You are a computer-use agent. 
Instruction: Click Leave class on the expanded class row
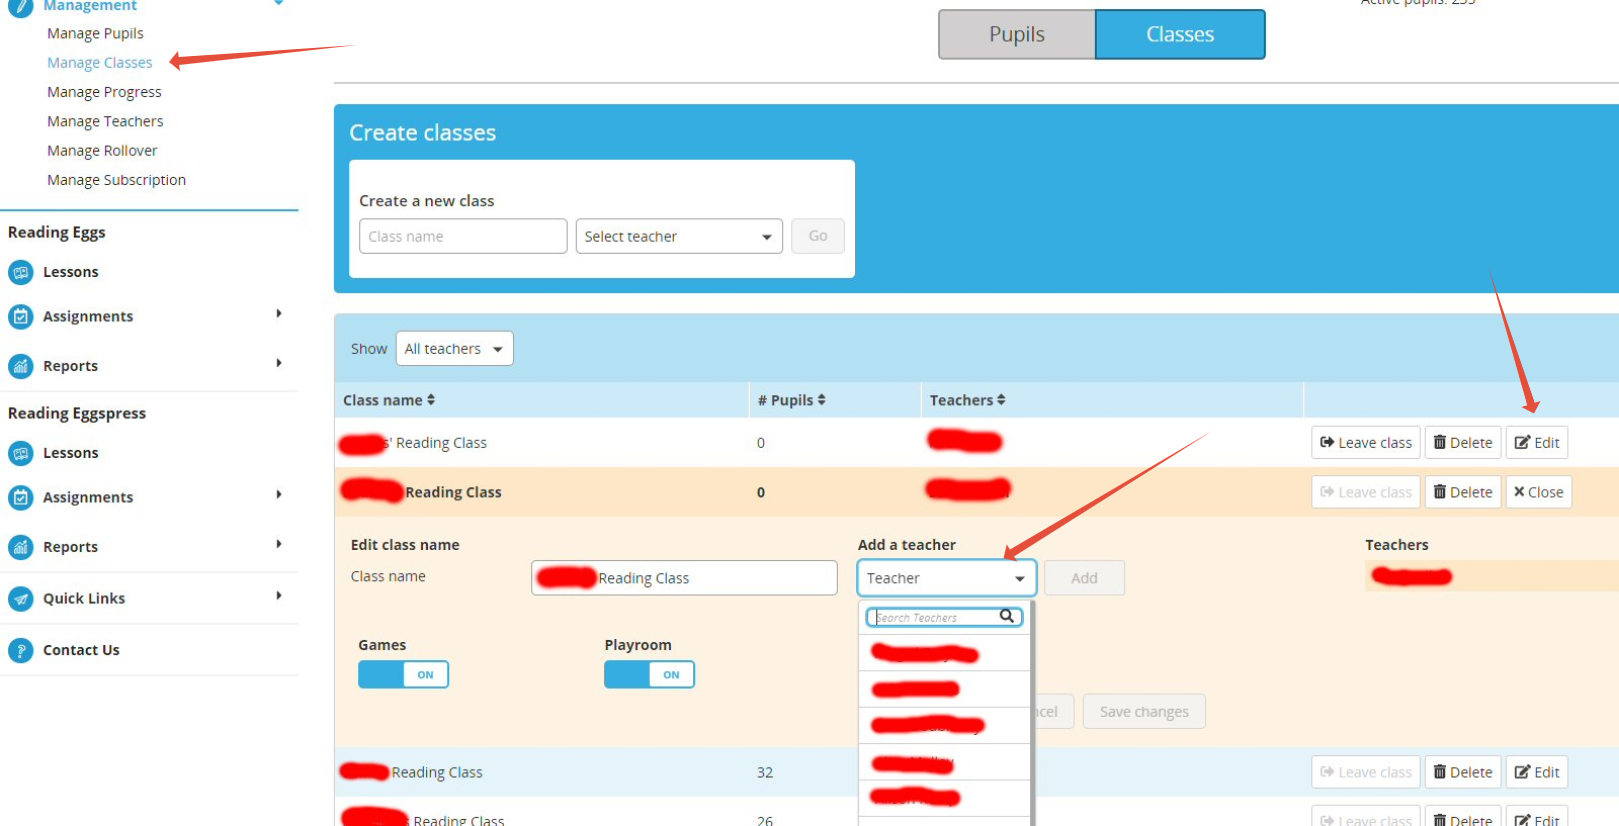[1366, 492]
